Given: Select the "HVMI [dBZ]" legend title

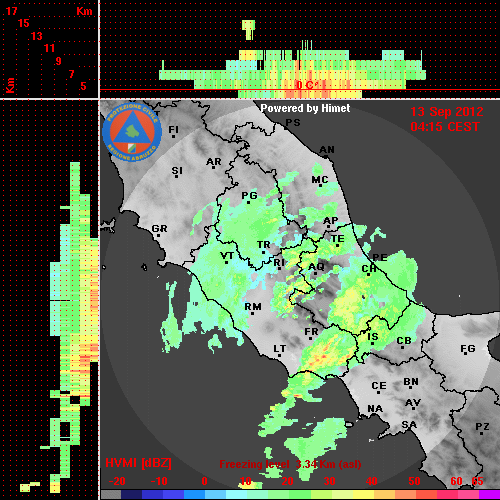Looking at the screenshot, I should (x=138, y=463).
